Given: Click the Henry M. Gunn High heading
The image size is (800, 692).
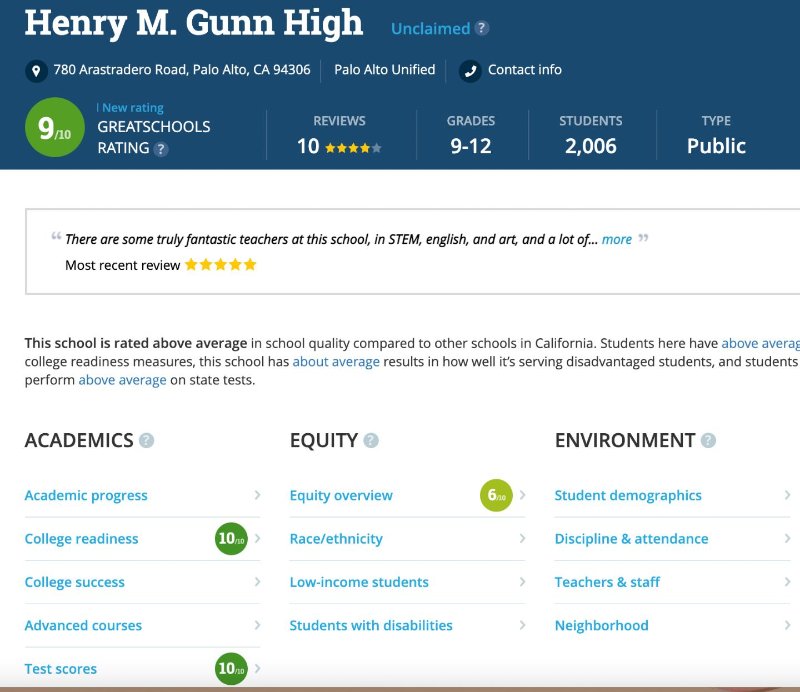Looking at the screenshot, I should pos(194,23).
